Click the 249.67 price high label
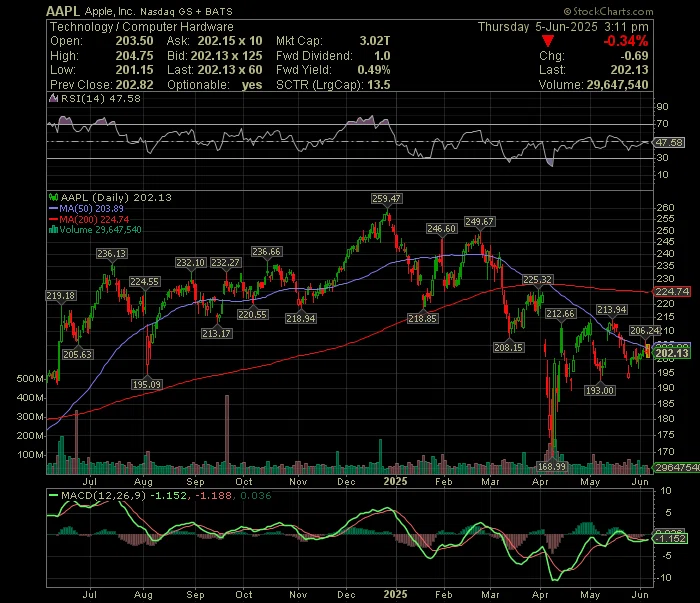The image size is (700, 603). [479, 221]
